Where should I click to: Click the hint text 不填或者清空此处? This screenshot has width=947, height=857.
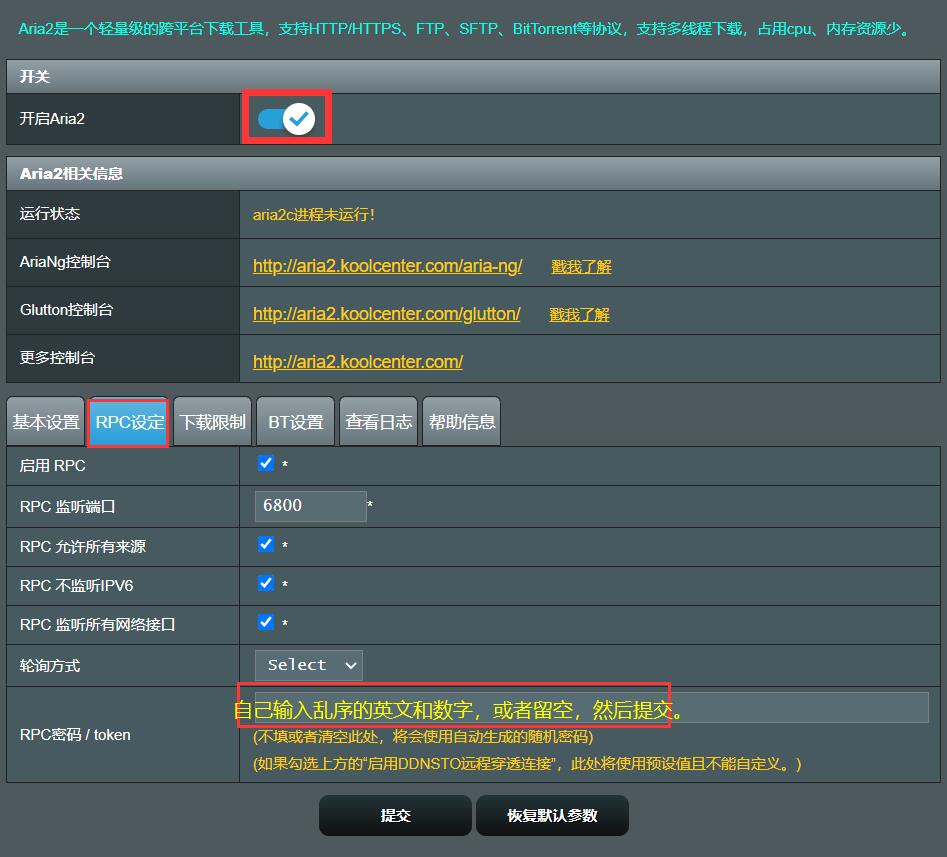point(423,737)
